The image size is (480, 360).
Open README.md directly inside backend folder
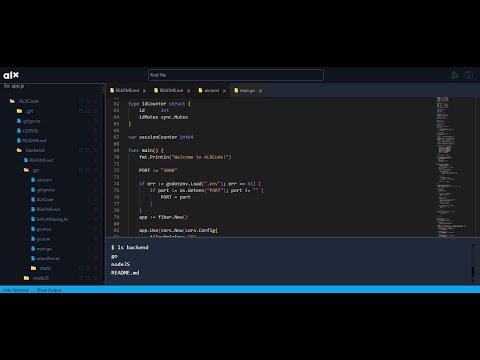click(x=39, y=160)
